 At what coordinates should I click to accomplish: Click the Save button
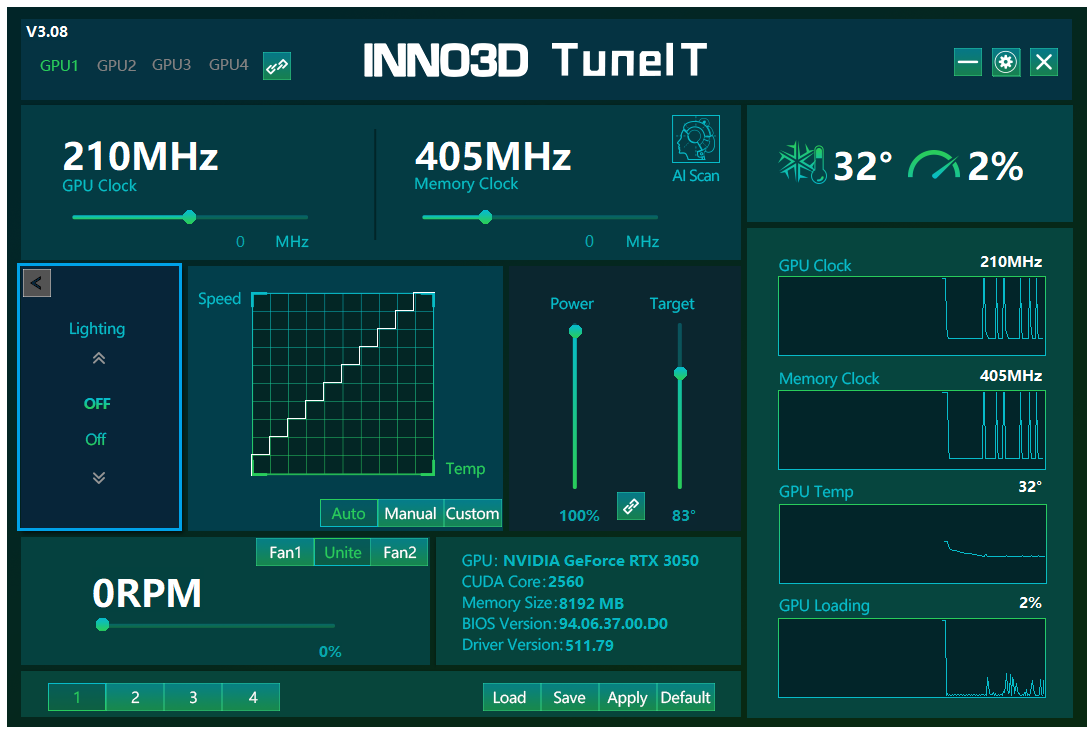click(570, 697)
